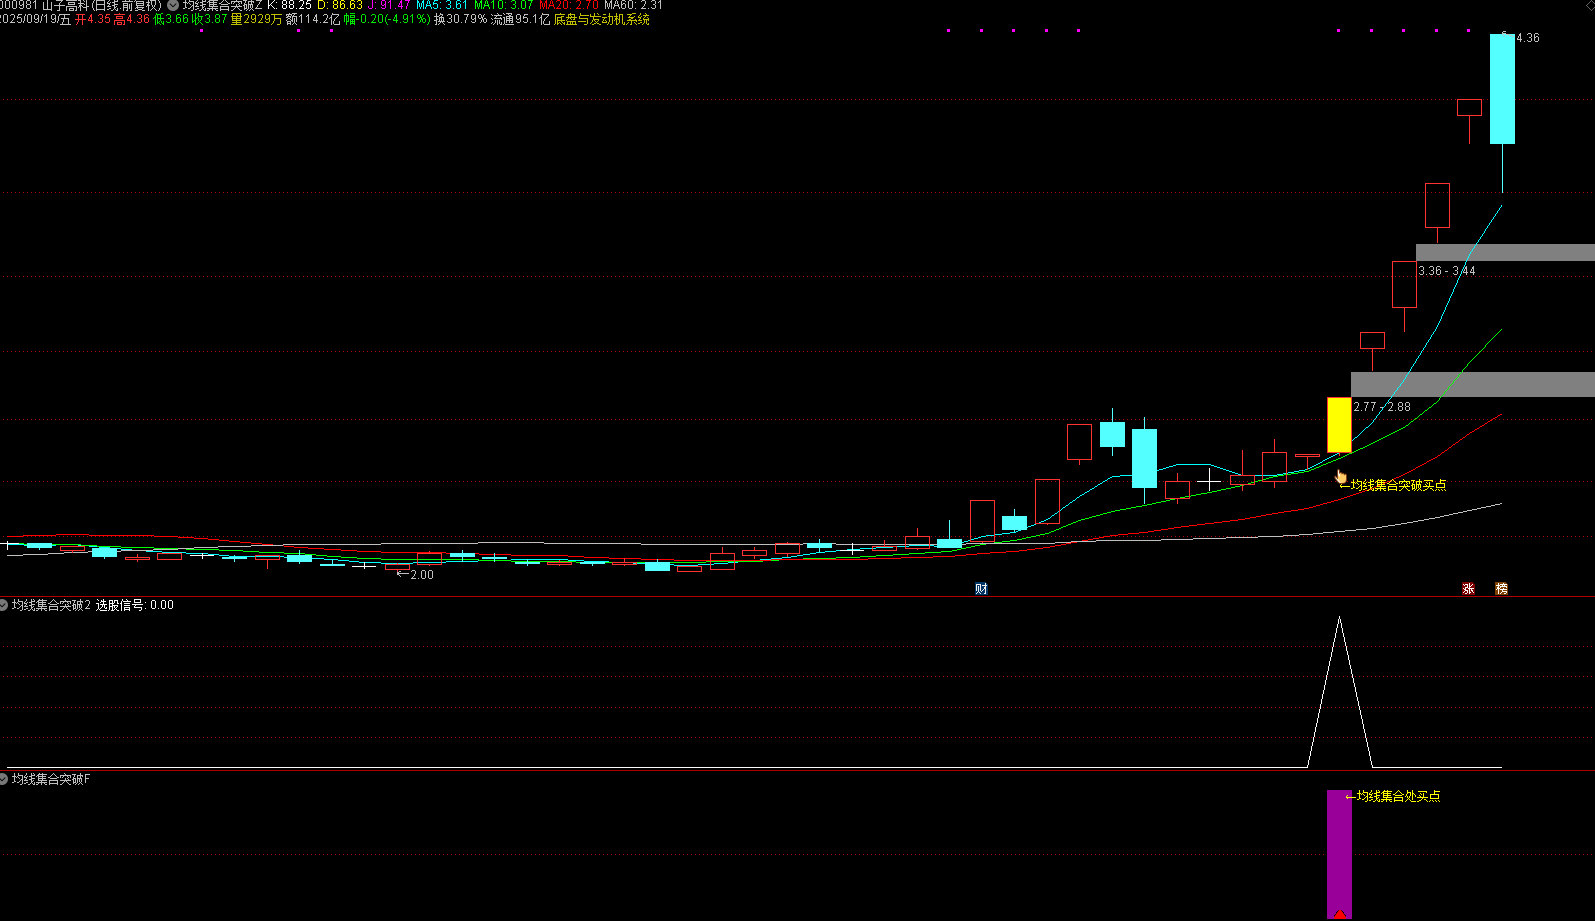Click the MA10: 3.07 value
Viewport: 1595px width, 921px height.
[504, 6]
